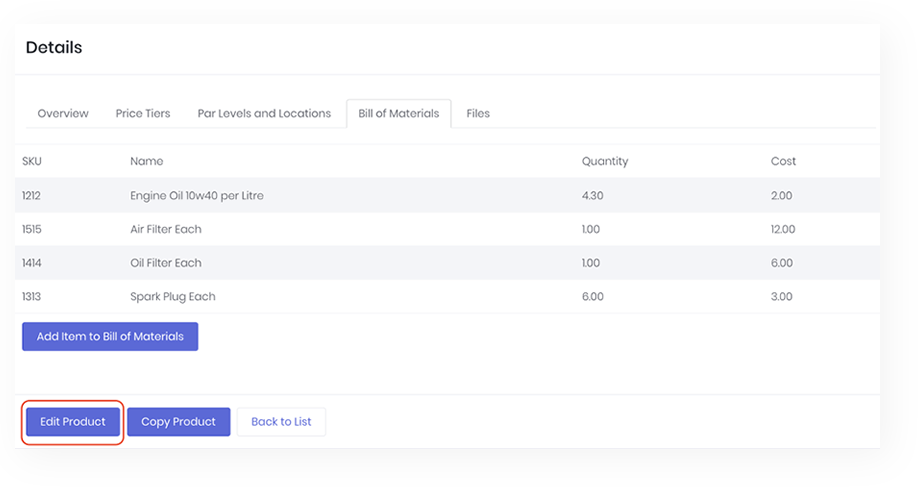Click the 6.00 quantity for Spark Plug
The height and width of the screenshot is (487, 918).
[x=592, y=297]
